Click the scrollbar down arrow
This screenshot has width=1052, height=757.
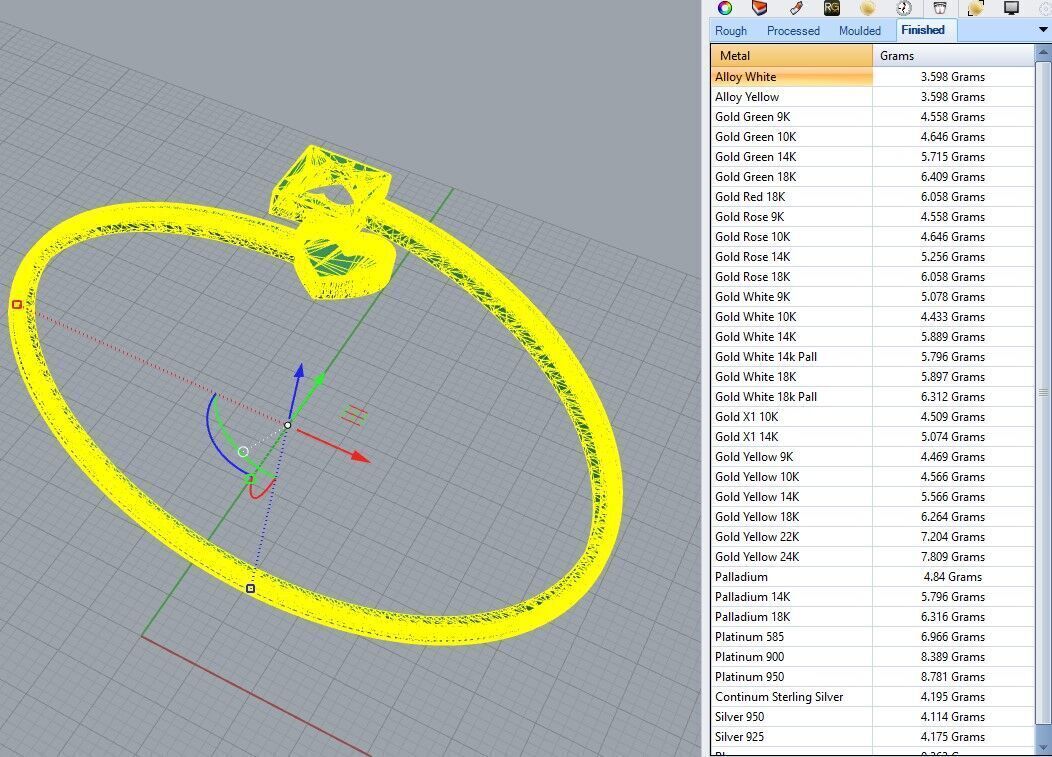(x=1043, y=746)
